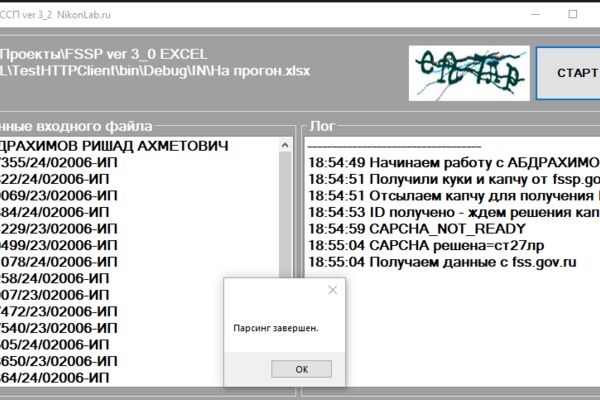Click log line Отсылаем капчу для получения

coord(454,196)
